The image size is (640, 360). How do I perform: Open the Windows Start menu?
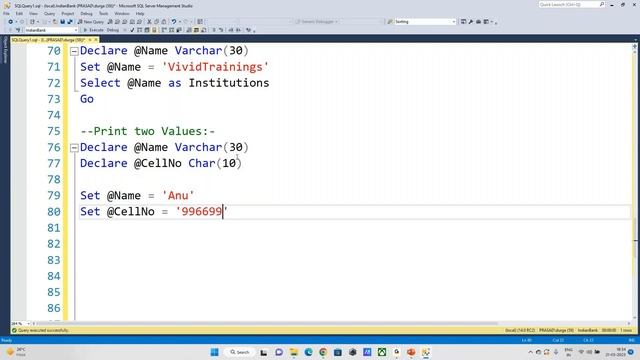point(214,352)
